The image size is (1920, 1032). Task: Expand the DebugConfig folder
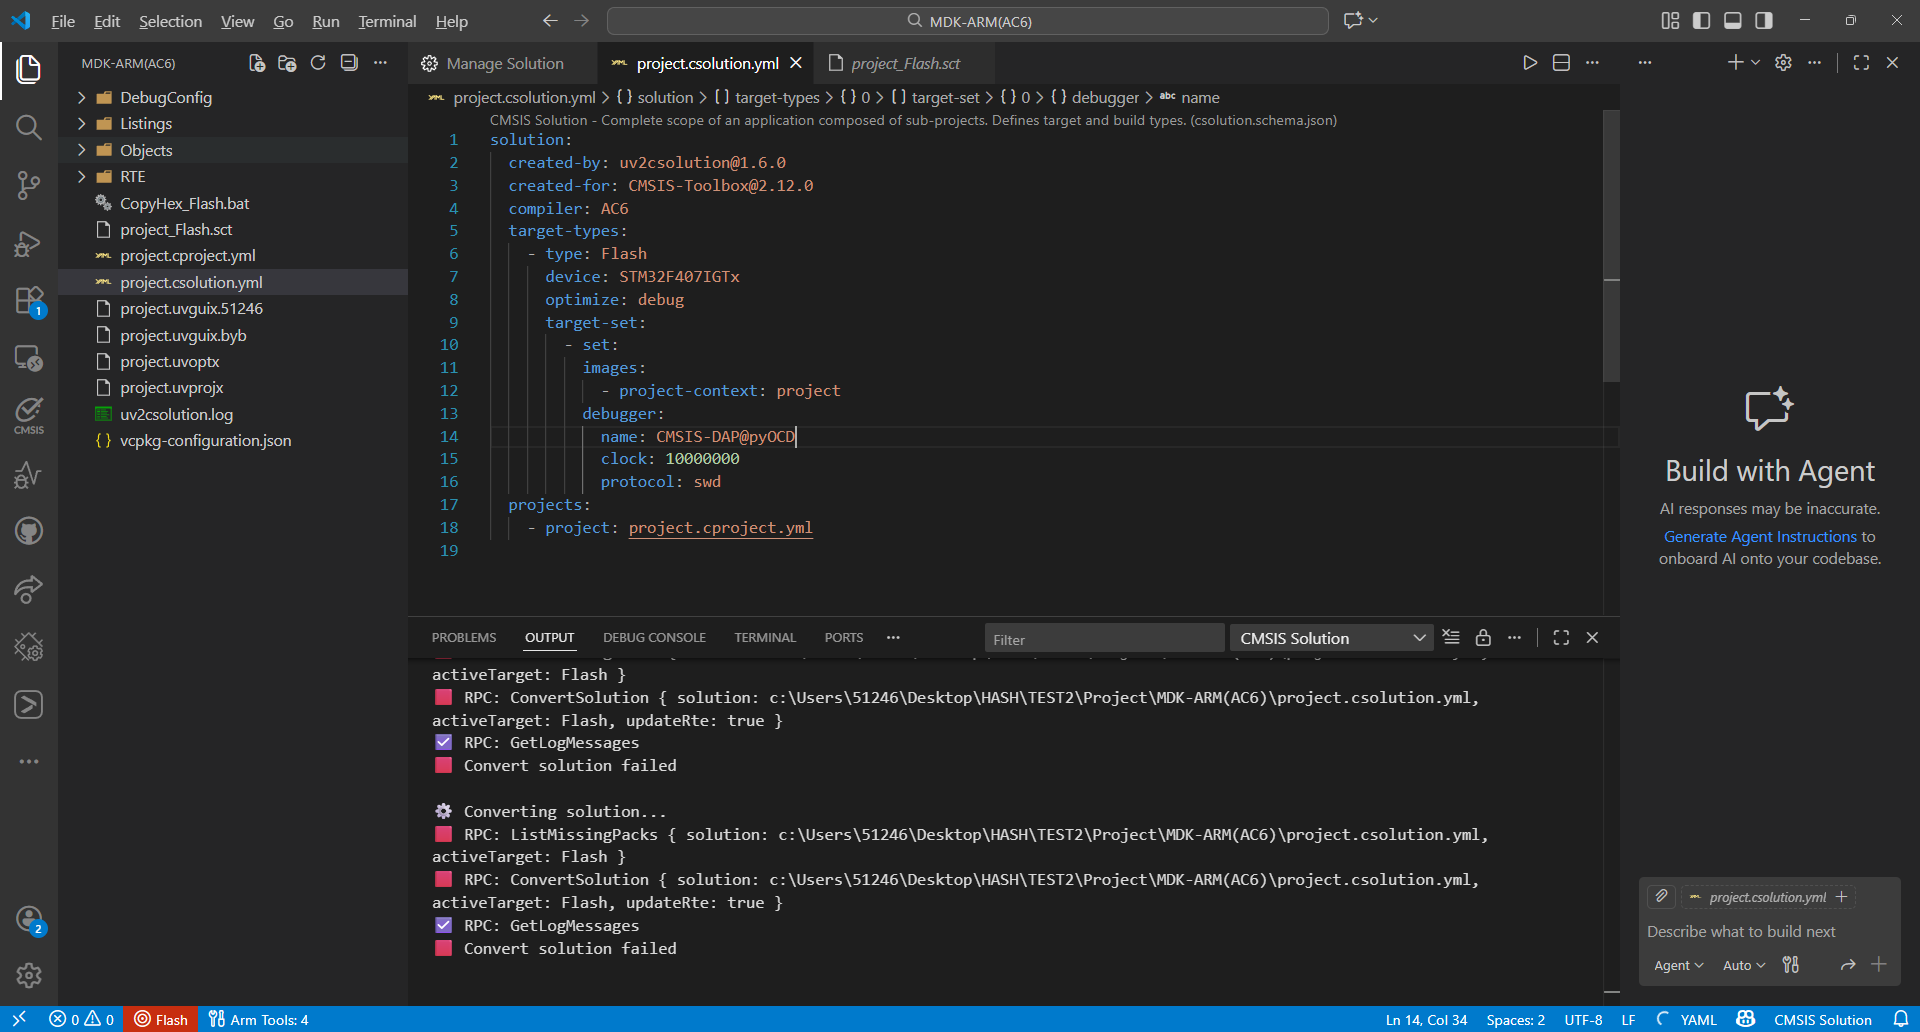[166, 97]
